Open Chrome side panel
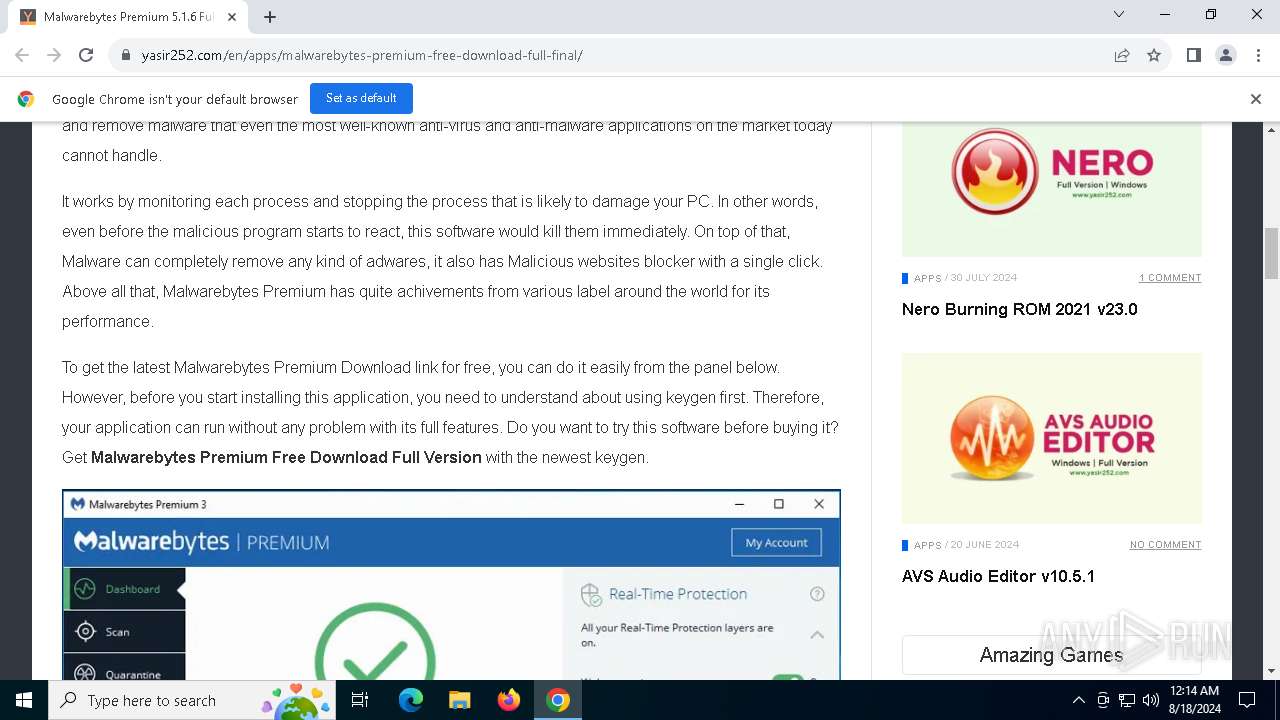 pyautogui.click(x=1193, y=55)
